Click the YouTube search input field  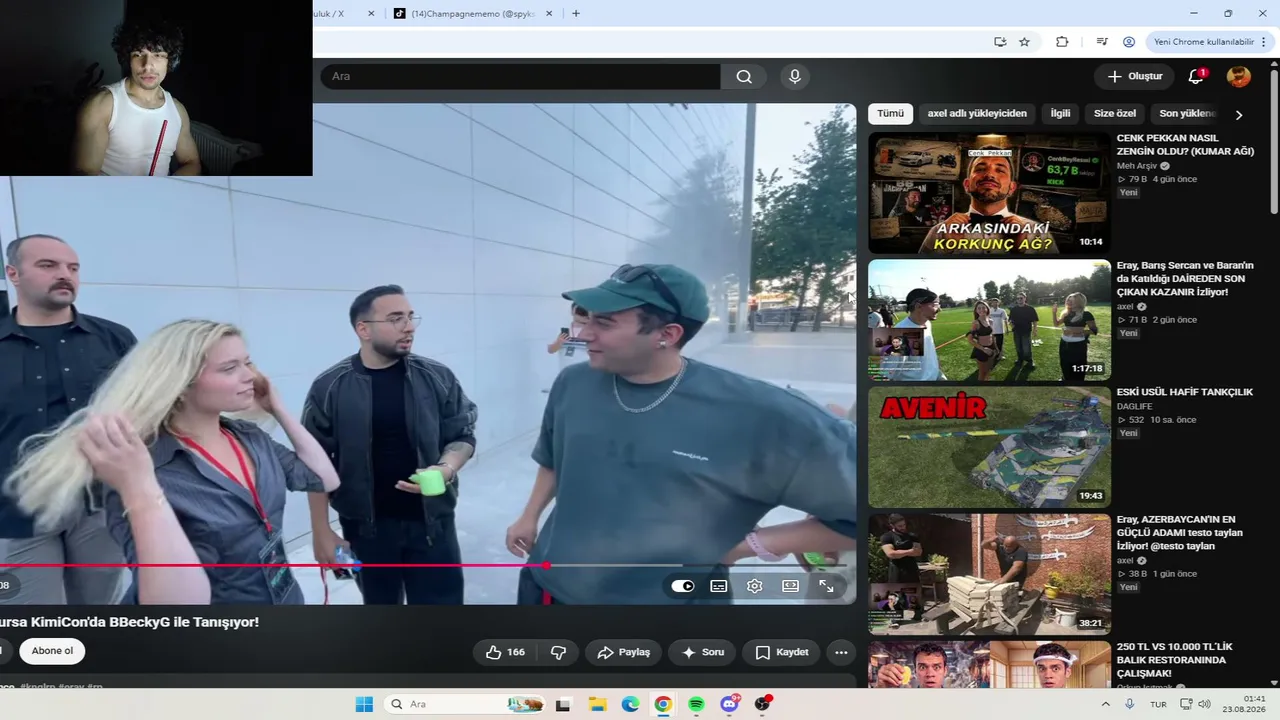click(520, 77)
